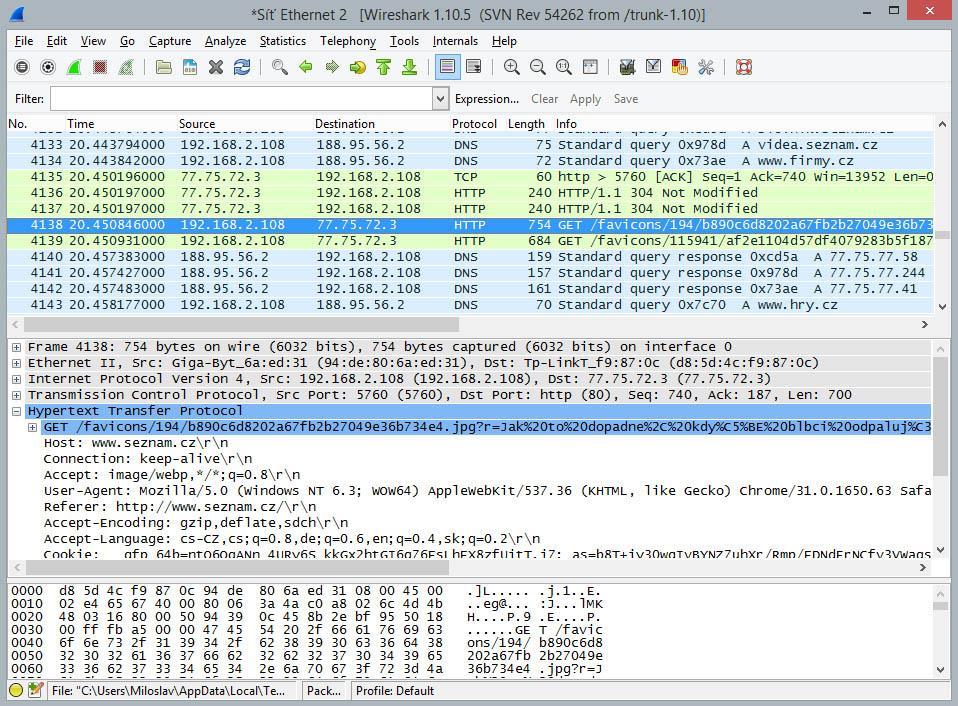Expand the GET /favicons/194 request line
Image resolution: width=958 pixels, height=706 pixels.
click(x=32, y=427)
